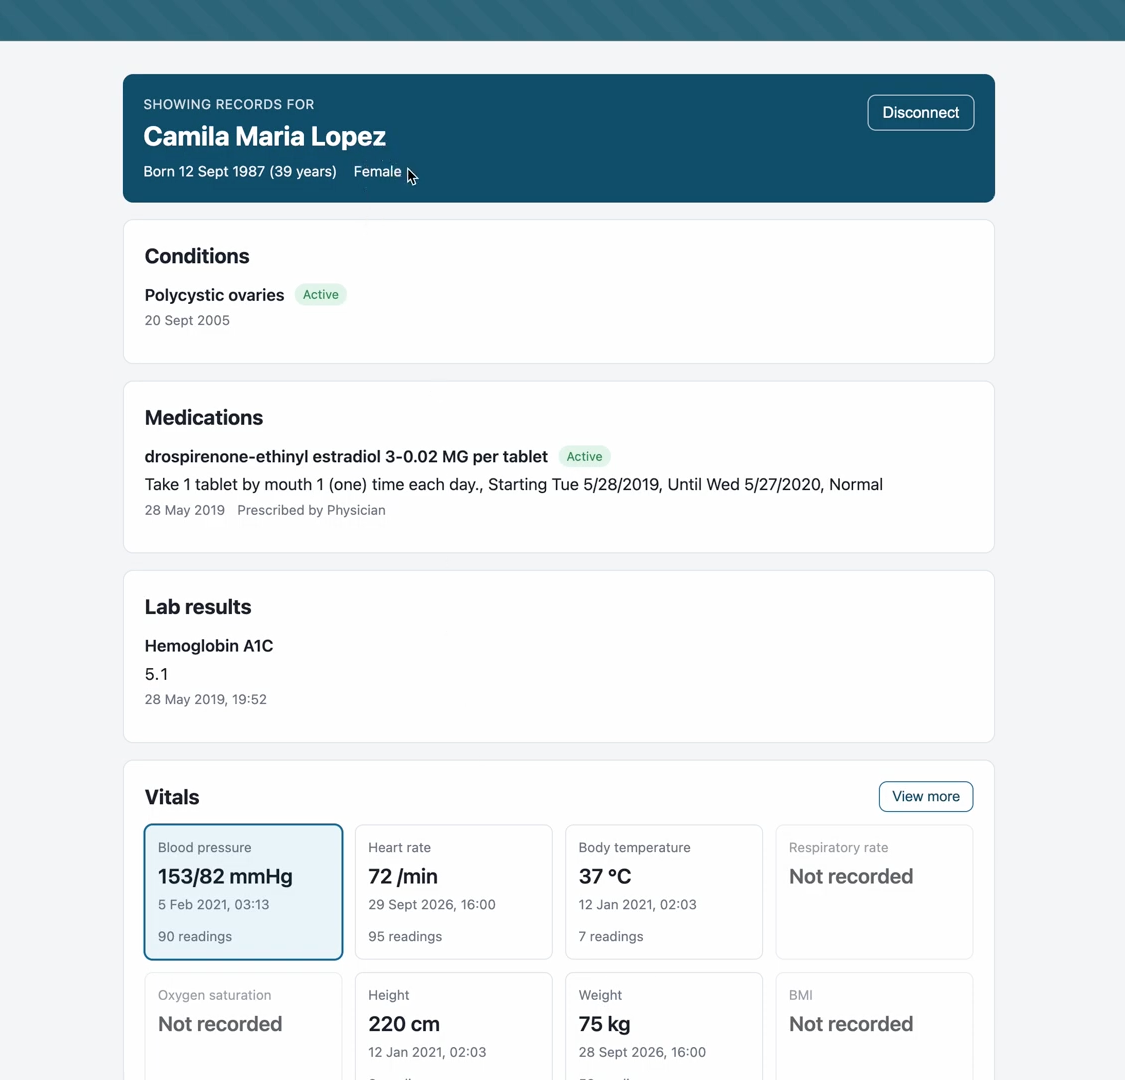Click the Hemoglobin A1C lab result
1125x1080 pixels.
pos(209,646)
